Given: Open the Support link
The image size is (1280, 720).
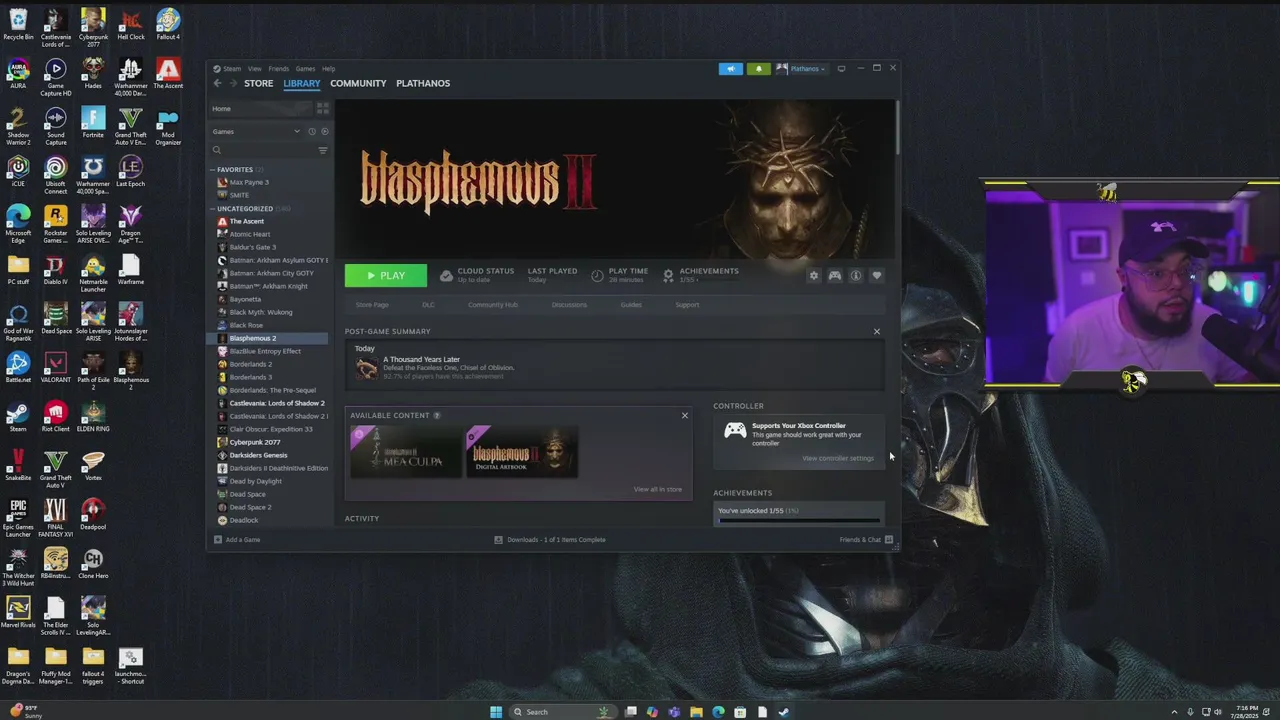Looking at the screenshot, I should click(687, 305).
